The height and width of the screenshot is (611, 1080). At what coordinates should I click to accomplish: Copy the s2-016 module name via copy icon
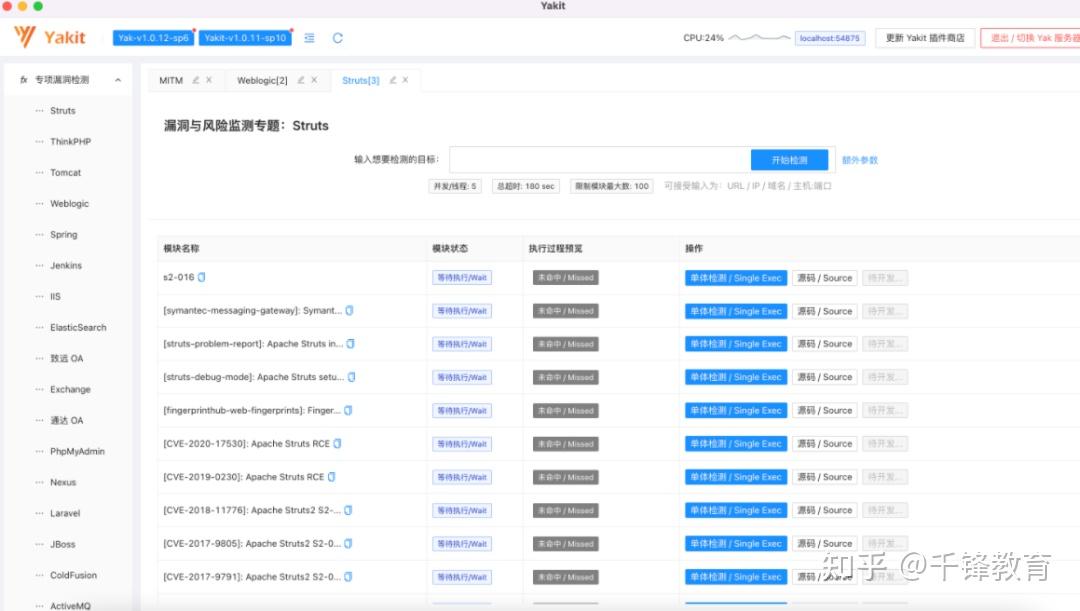tap(200, 277)
